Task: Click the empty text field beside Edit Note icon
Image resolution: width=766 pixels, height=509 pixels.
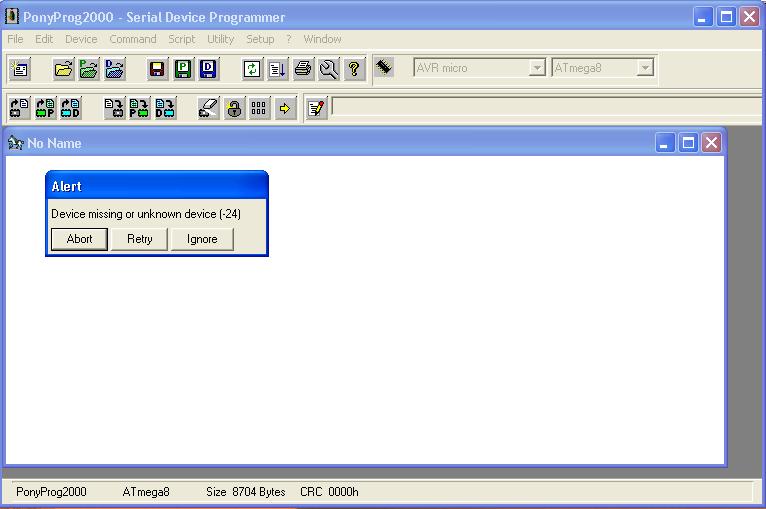Action: (x=547, y=106)
